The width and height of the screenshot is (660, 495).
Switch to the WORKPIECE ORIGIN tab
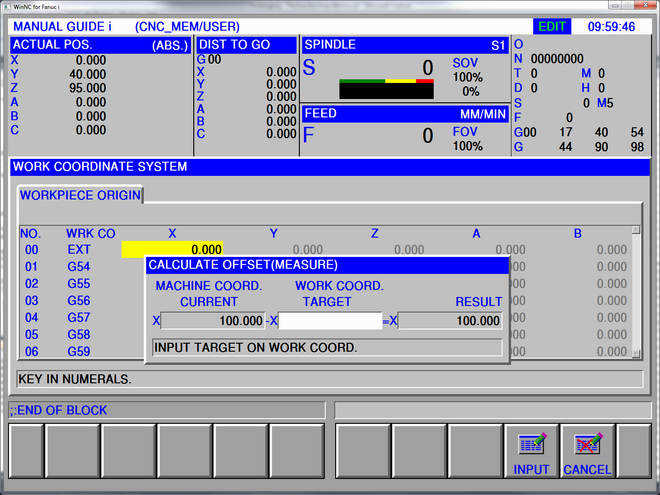pyautogui.click(x=80, y=195)
